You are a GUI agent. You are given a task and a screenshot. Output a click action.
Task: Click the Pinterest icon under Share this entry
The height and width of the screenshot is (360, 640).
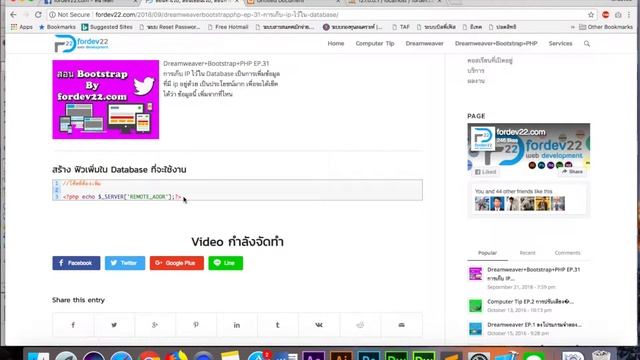pos(196,325)
